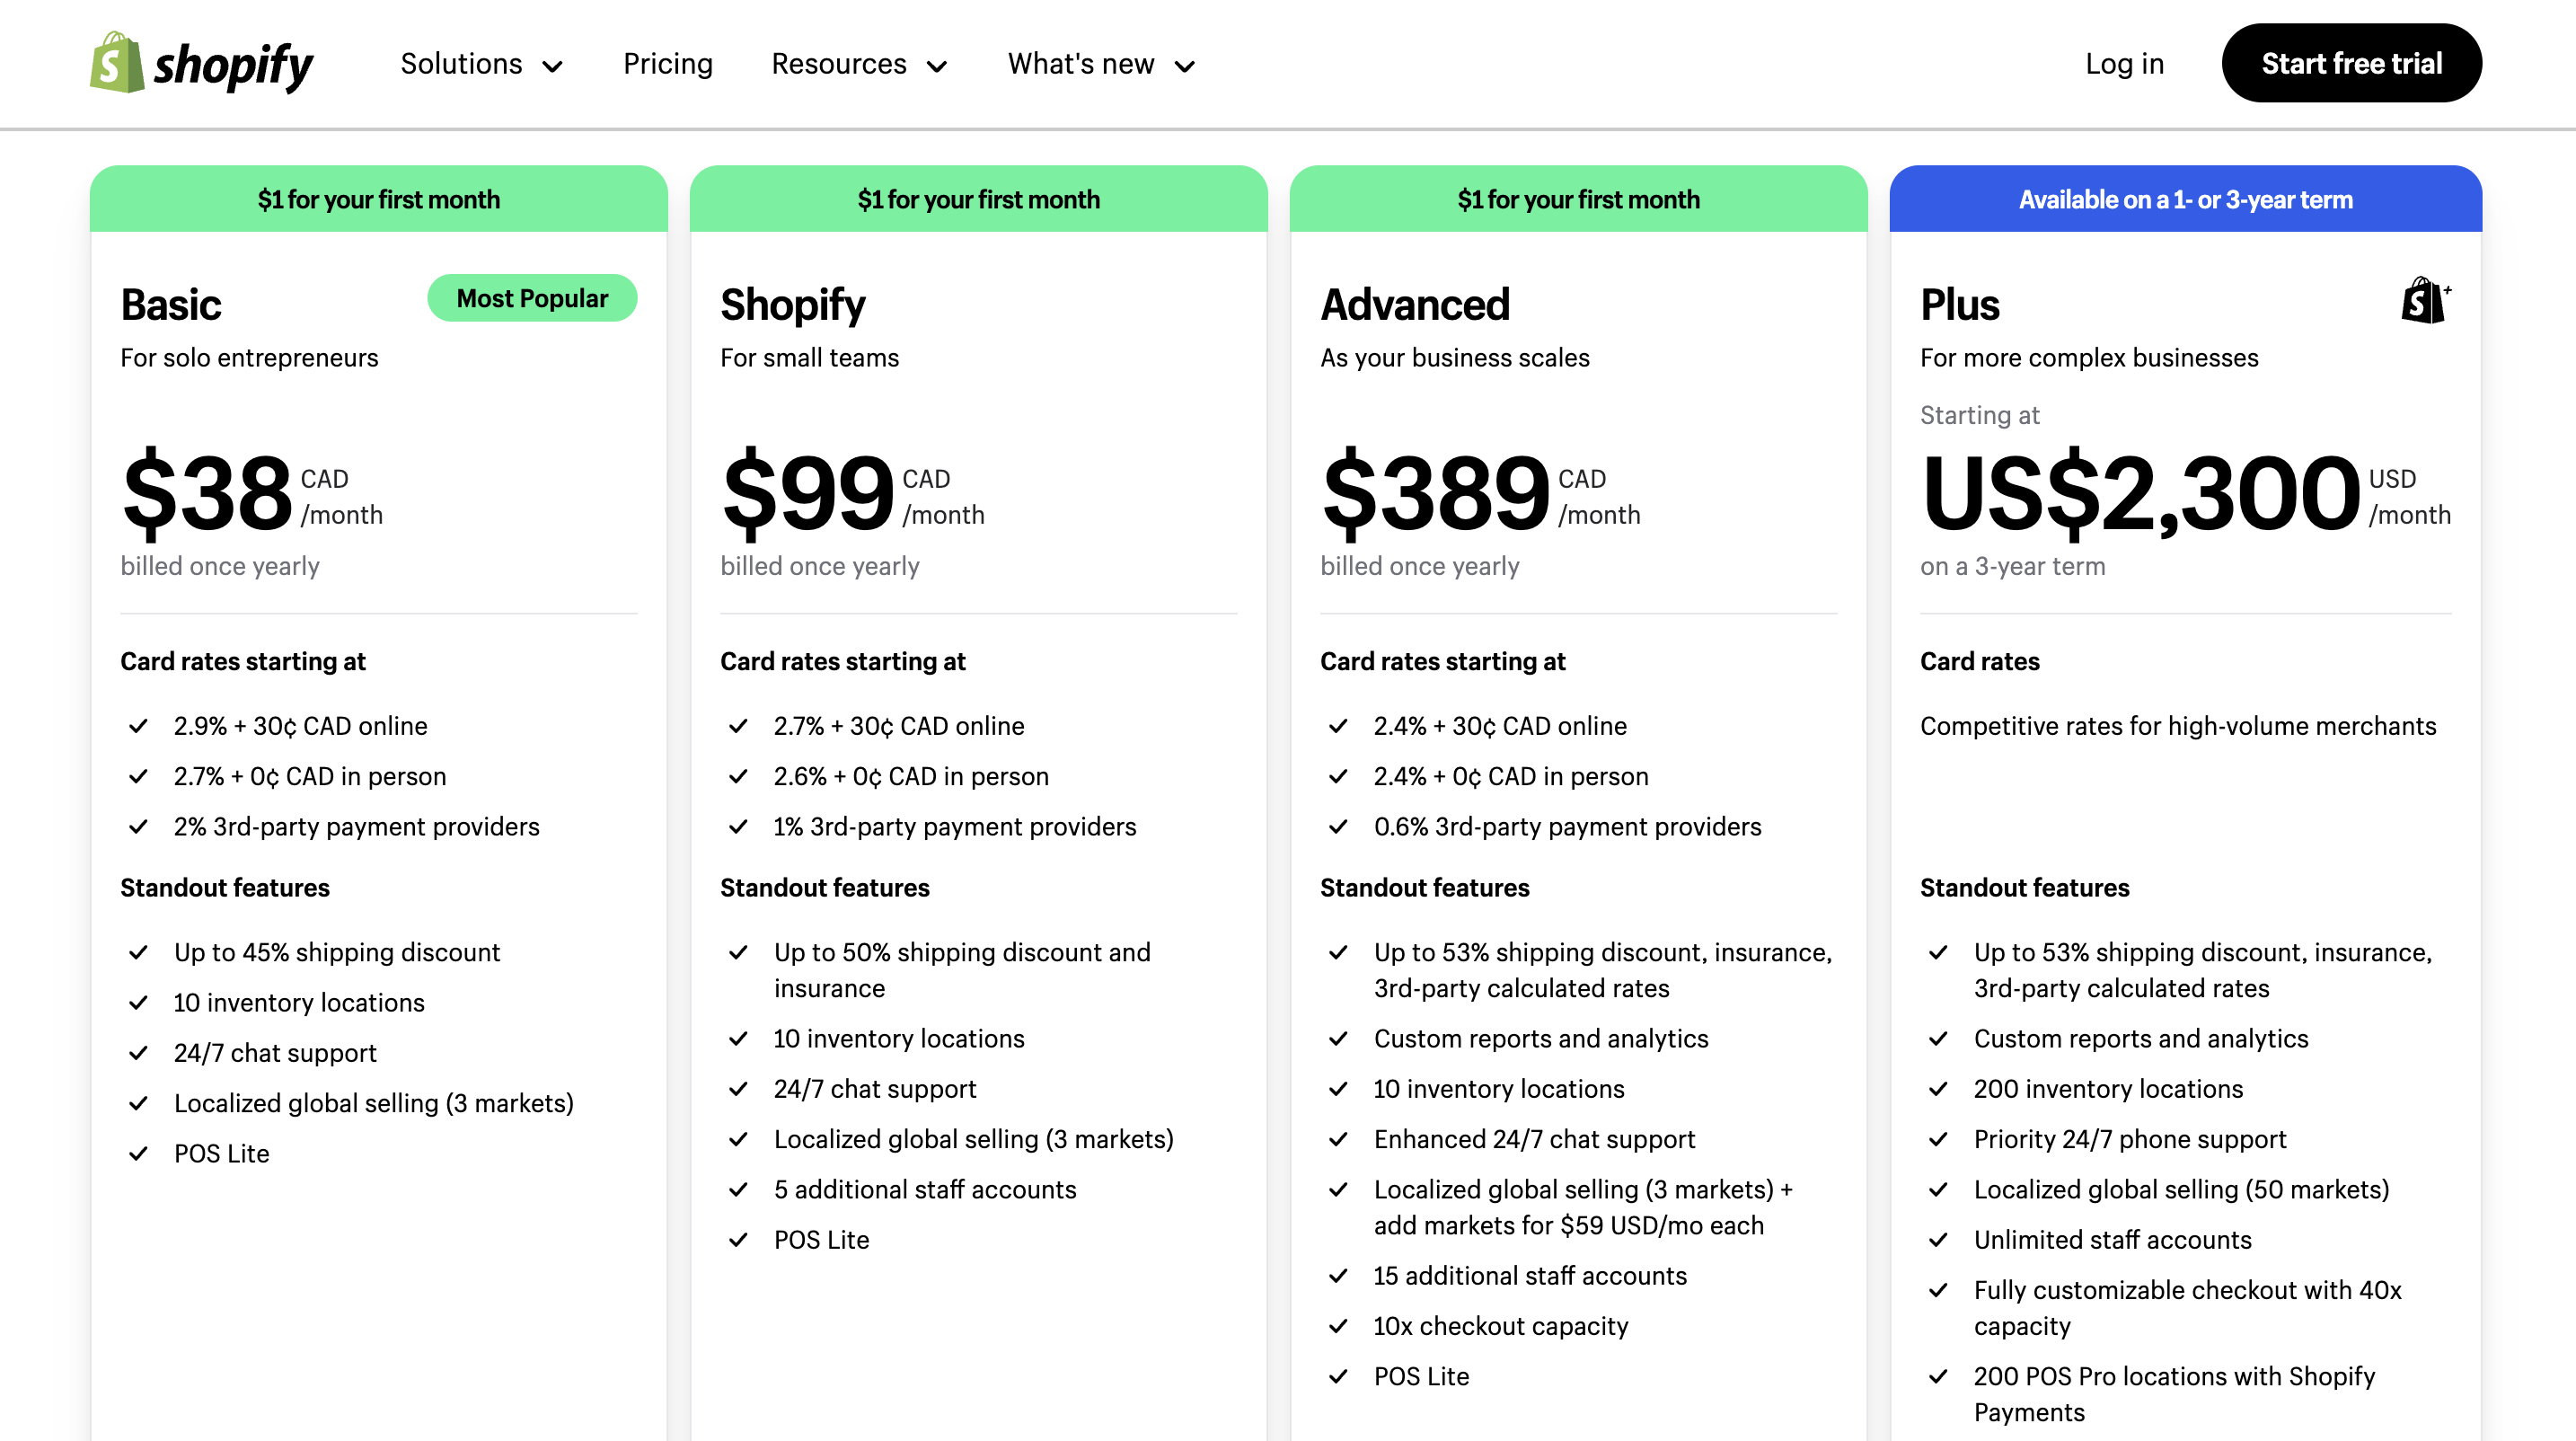Expand the What's new menu
The height and width of the screenshot is (1441, 2576).
[x=1102, y=64]
